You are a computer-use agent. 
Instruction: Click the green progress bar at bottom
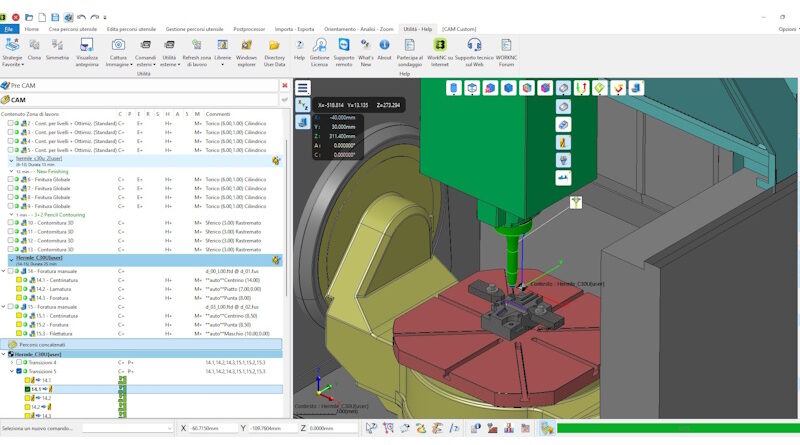(678, 428)
